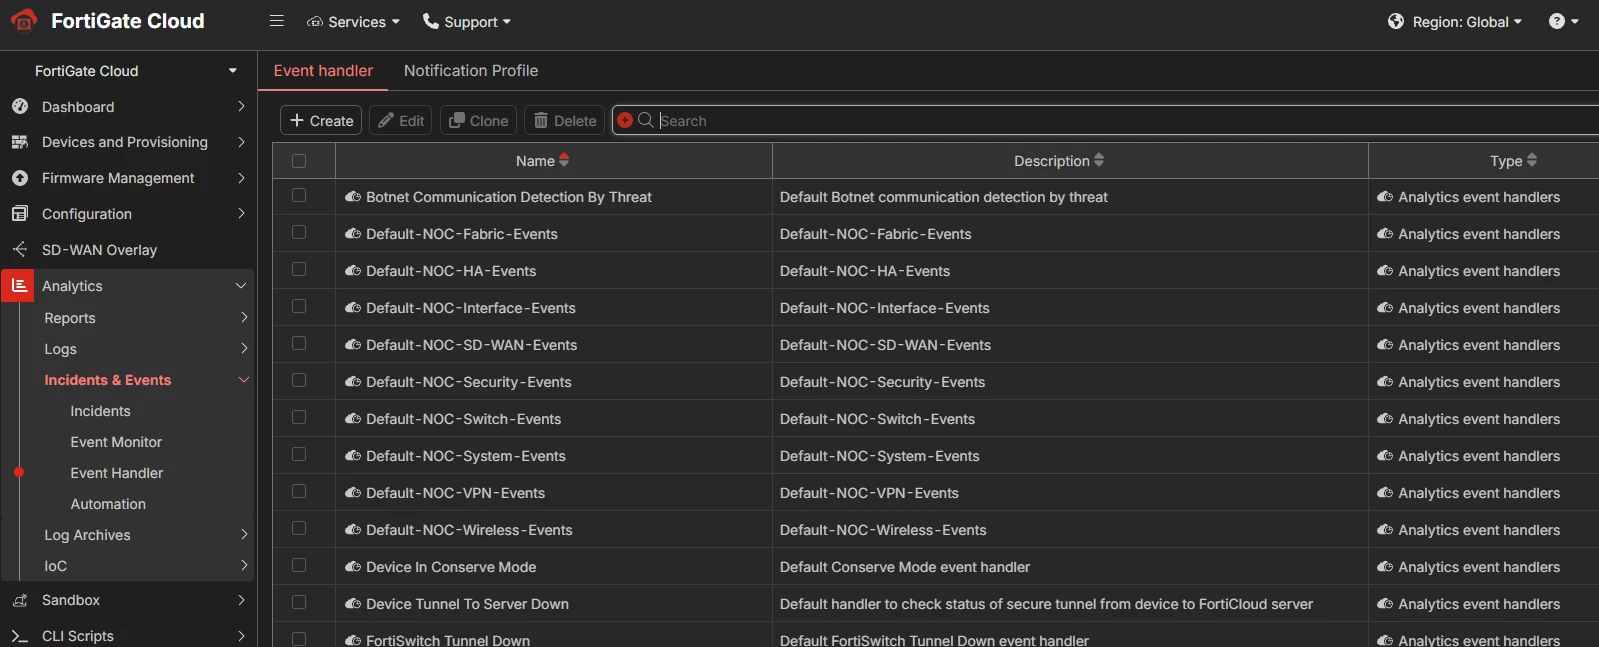Expand the Firmware Management chevron
Screen dimensions: 1599x647
pyautogui.click(x=241, y=178)
